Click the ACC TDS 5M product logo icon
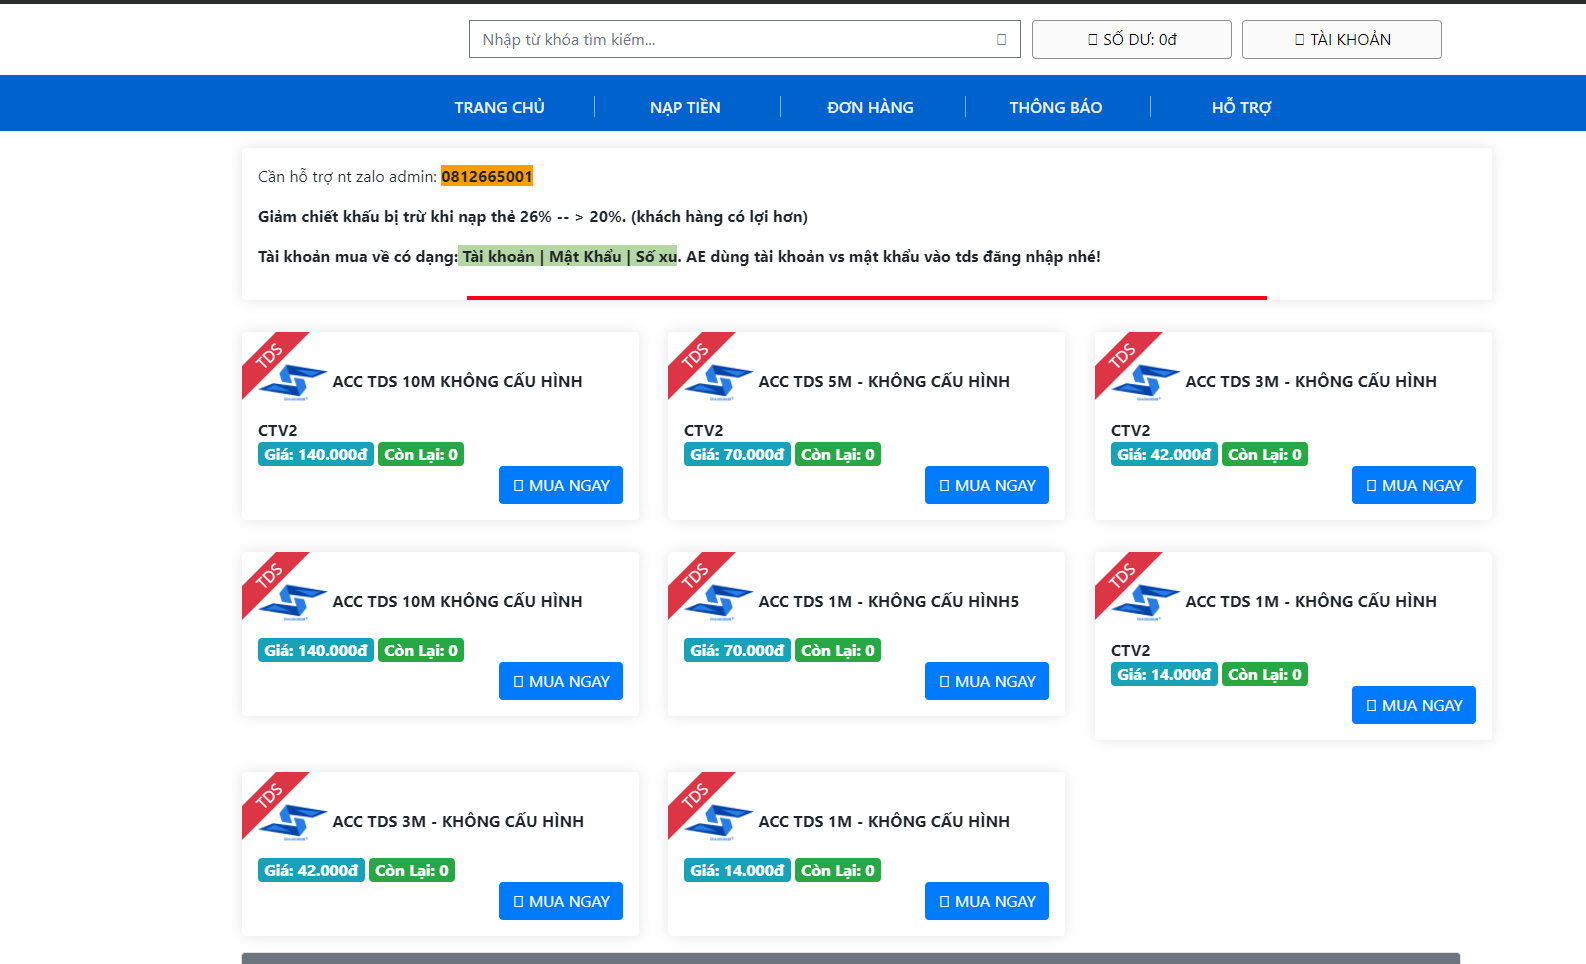 [719, 383]
